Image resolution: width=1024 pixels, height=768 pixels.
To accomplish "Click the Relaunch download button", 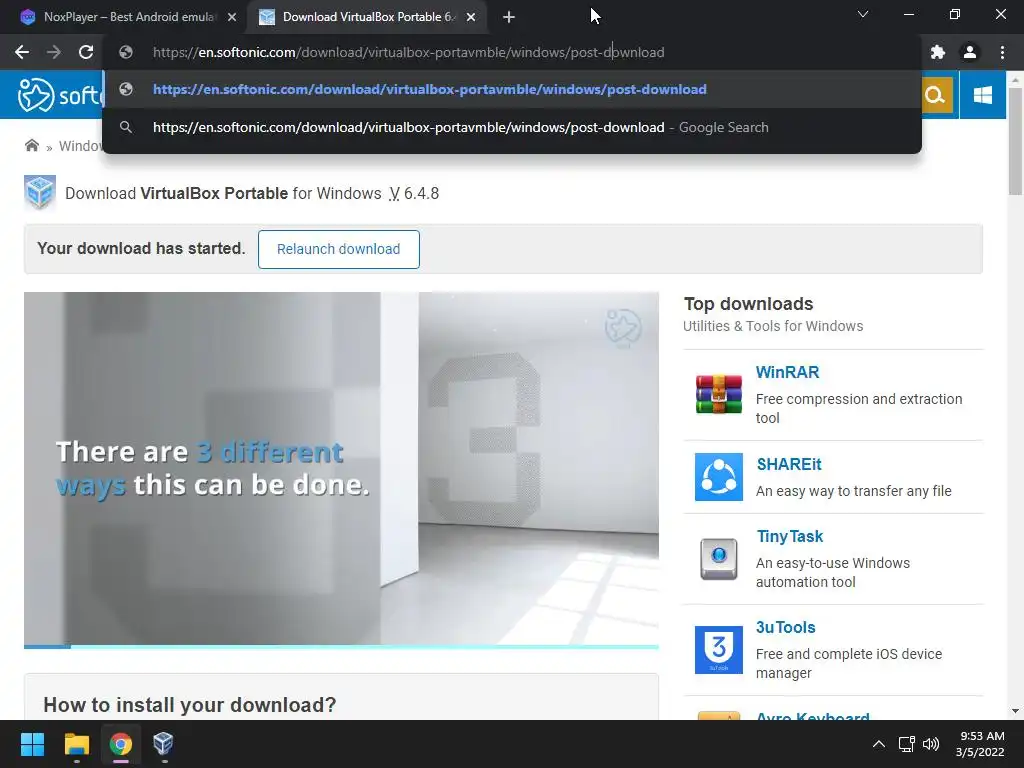I will tap(338, 249).
